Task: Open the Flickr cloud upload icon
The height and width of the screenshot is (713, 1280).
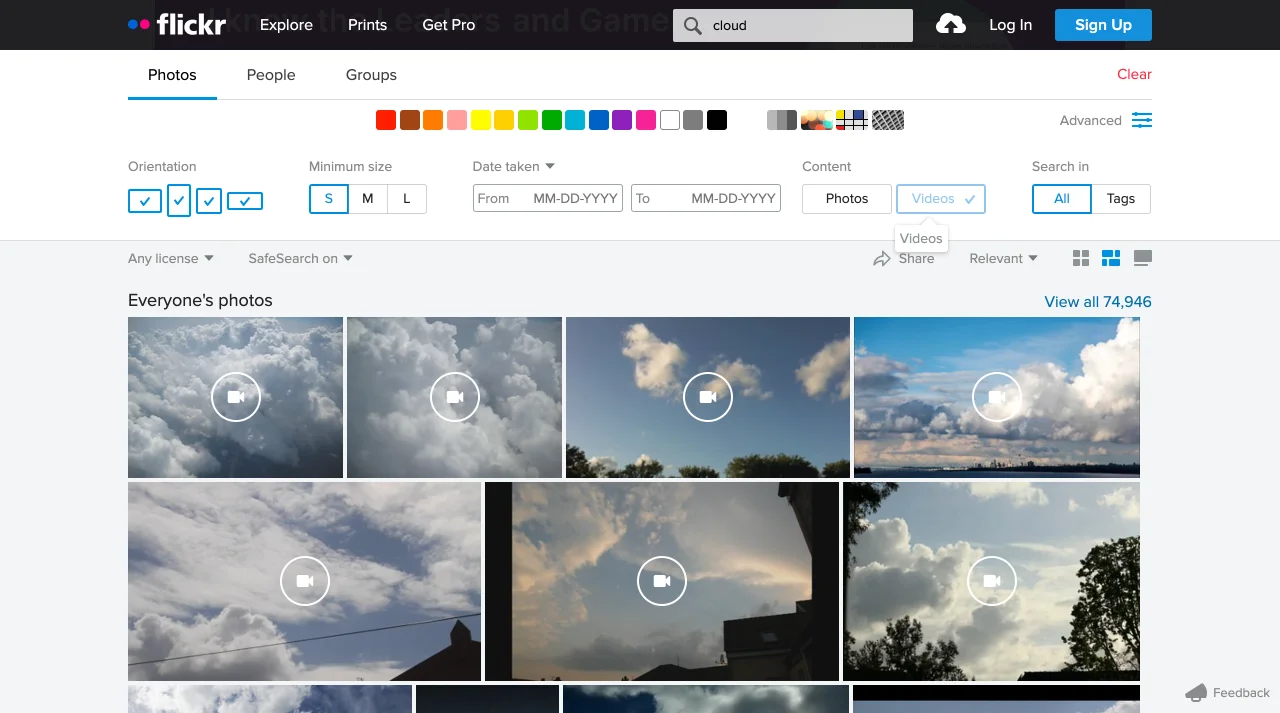Action: click(x=950, y=24)
